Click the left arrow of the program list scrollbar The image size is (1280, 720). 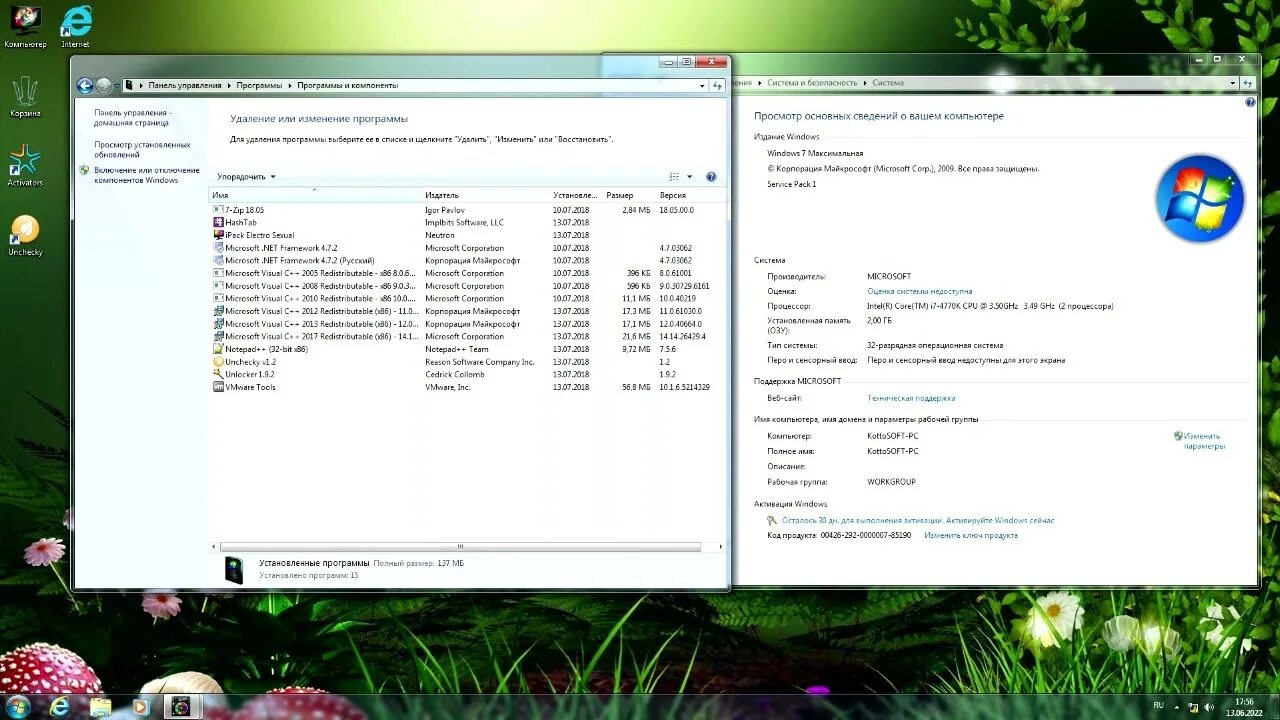click(213, 547)
